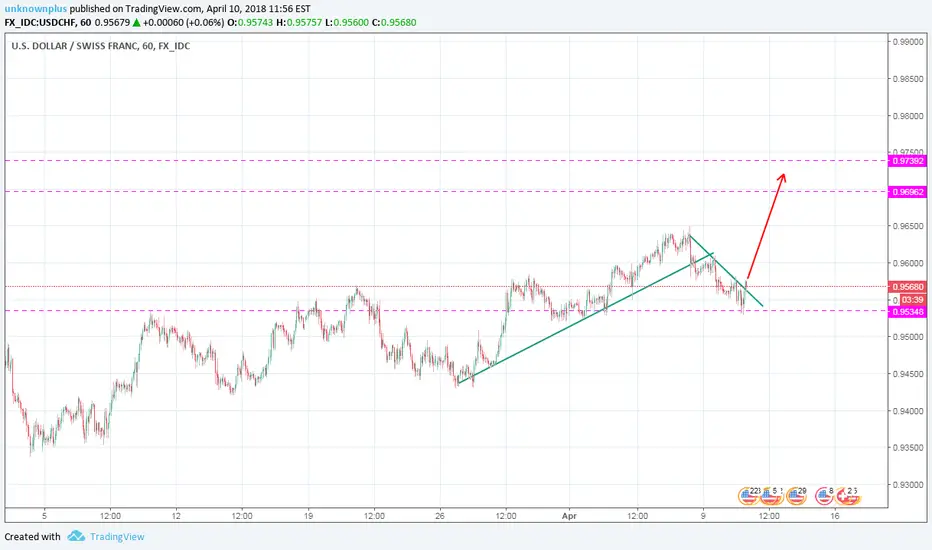Click the 0.98500 price axis label
This screenshot has width=932, height=550.
908,78
